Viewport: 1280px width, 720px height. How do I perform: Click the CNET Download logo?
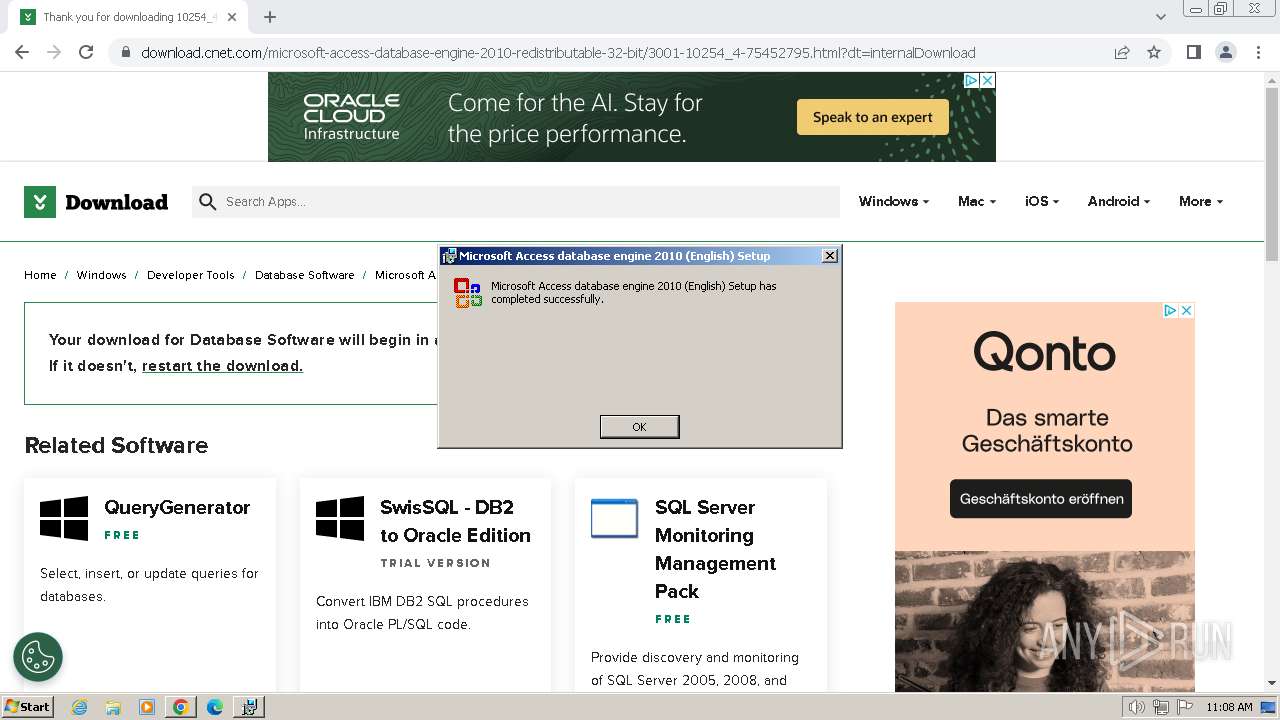[x=96, y=202]
